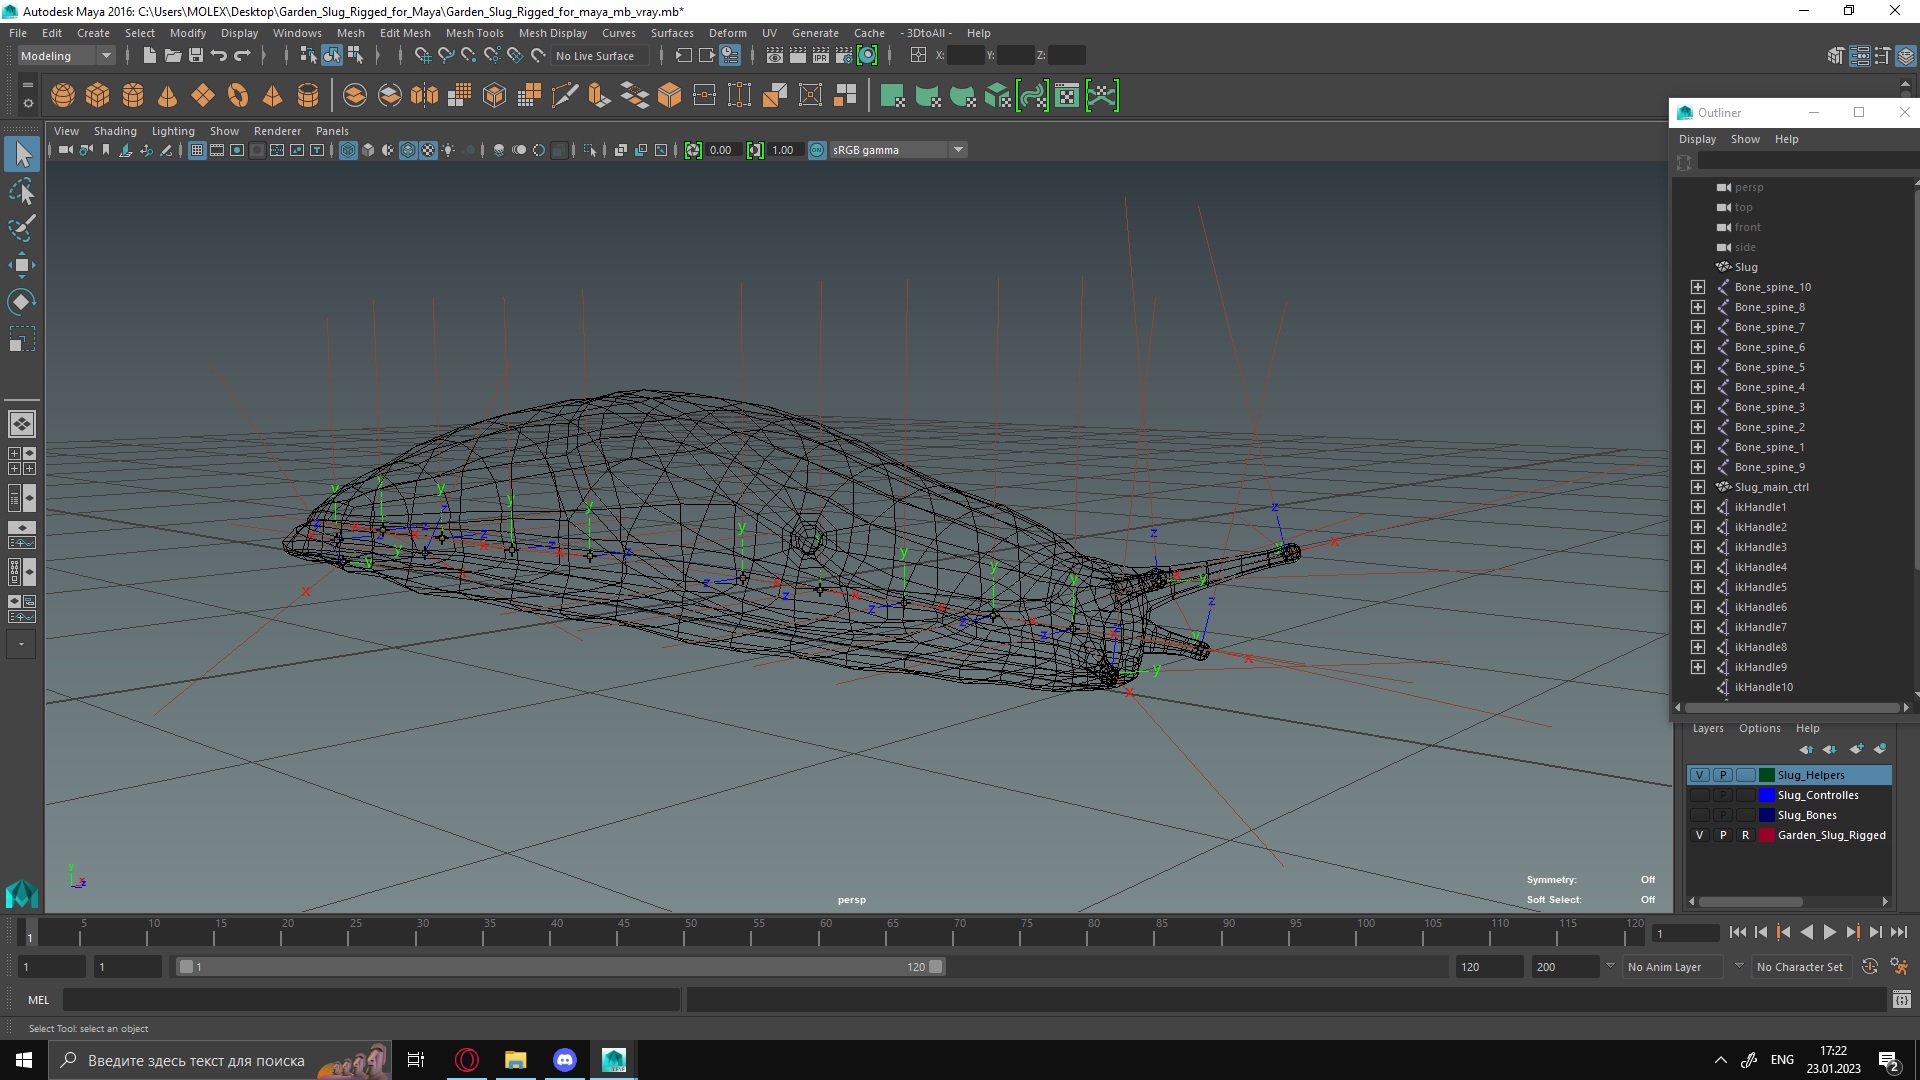Screen dimensions: 1920x1080
Task: Click Slug_Helpers layer color swatch
Action: tap(1767, 775)
